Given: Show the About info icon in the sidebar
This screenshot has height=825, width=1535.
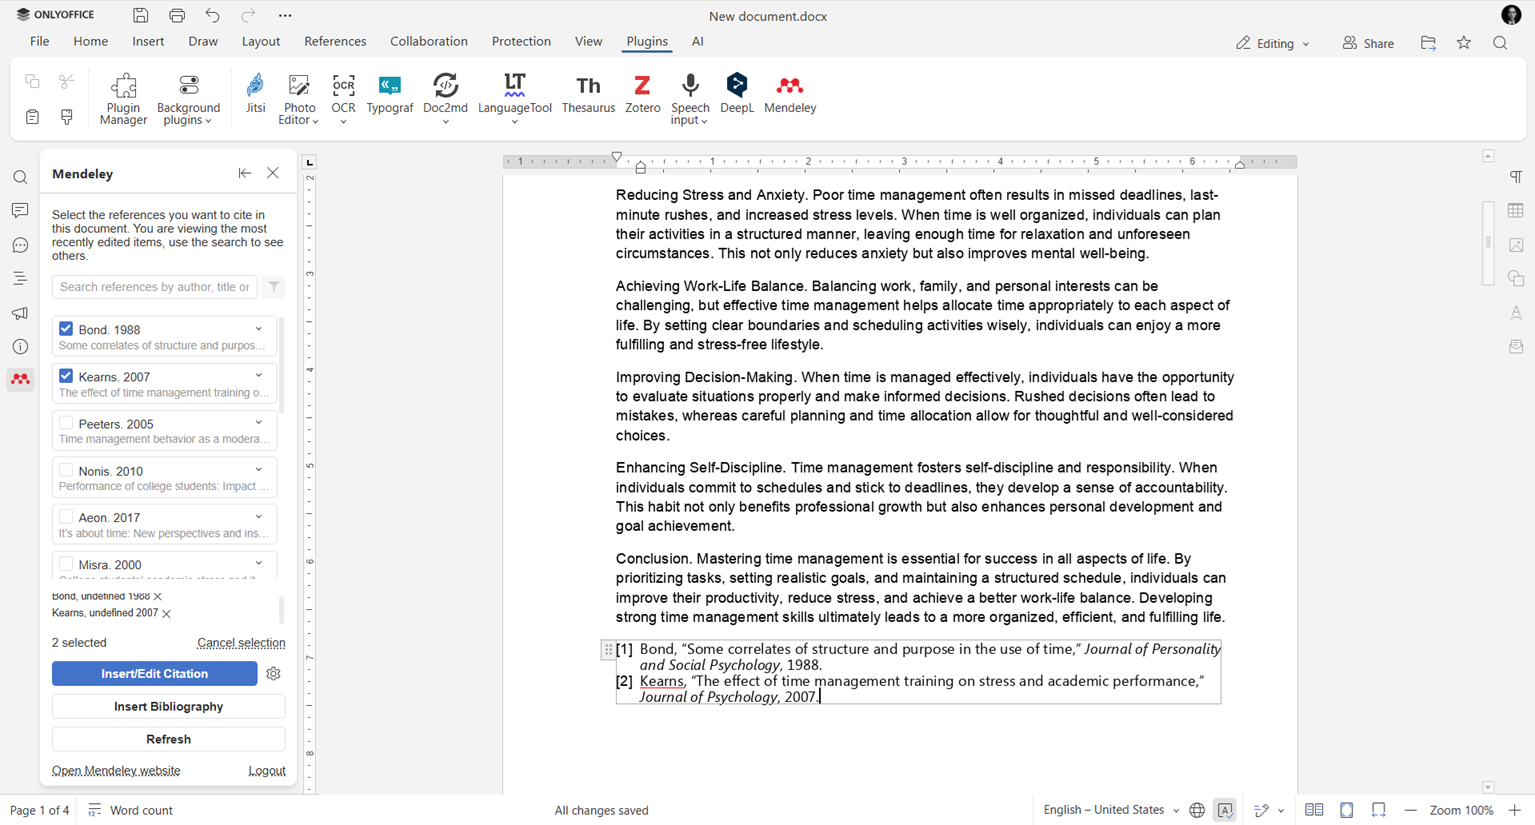Looking at the screenshot, I should [x=20, y=347].
